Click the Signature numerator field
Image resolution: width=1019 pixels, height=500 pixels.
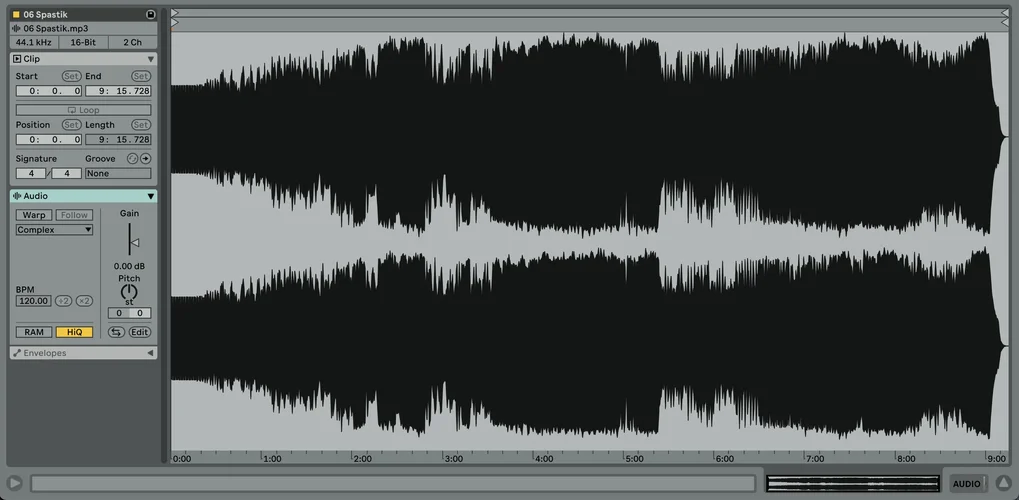(31, 174)
